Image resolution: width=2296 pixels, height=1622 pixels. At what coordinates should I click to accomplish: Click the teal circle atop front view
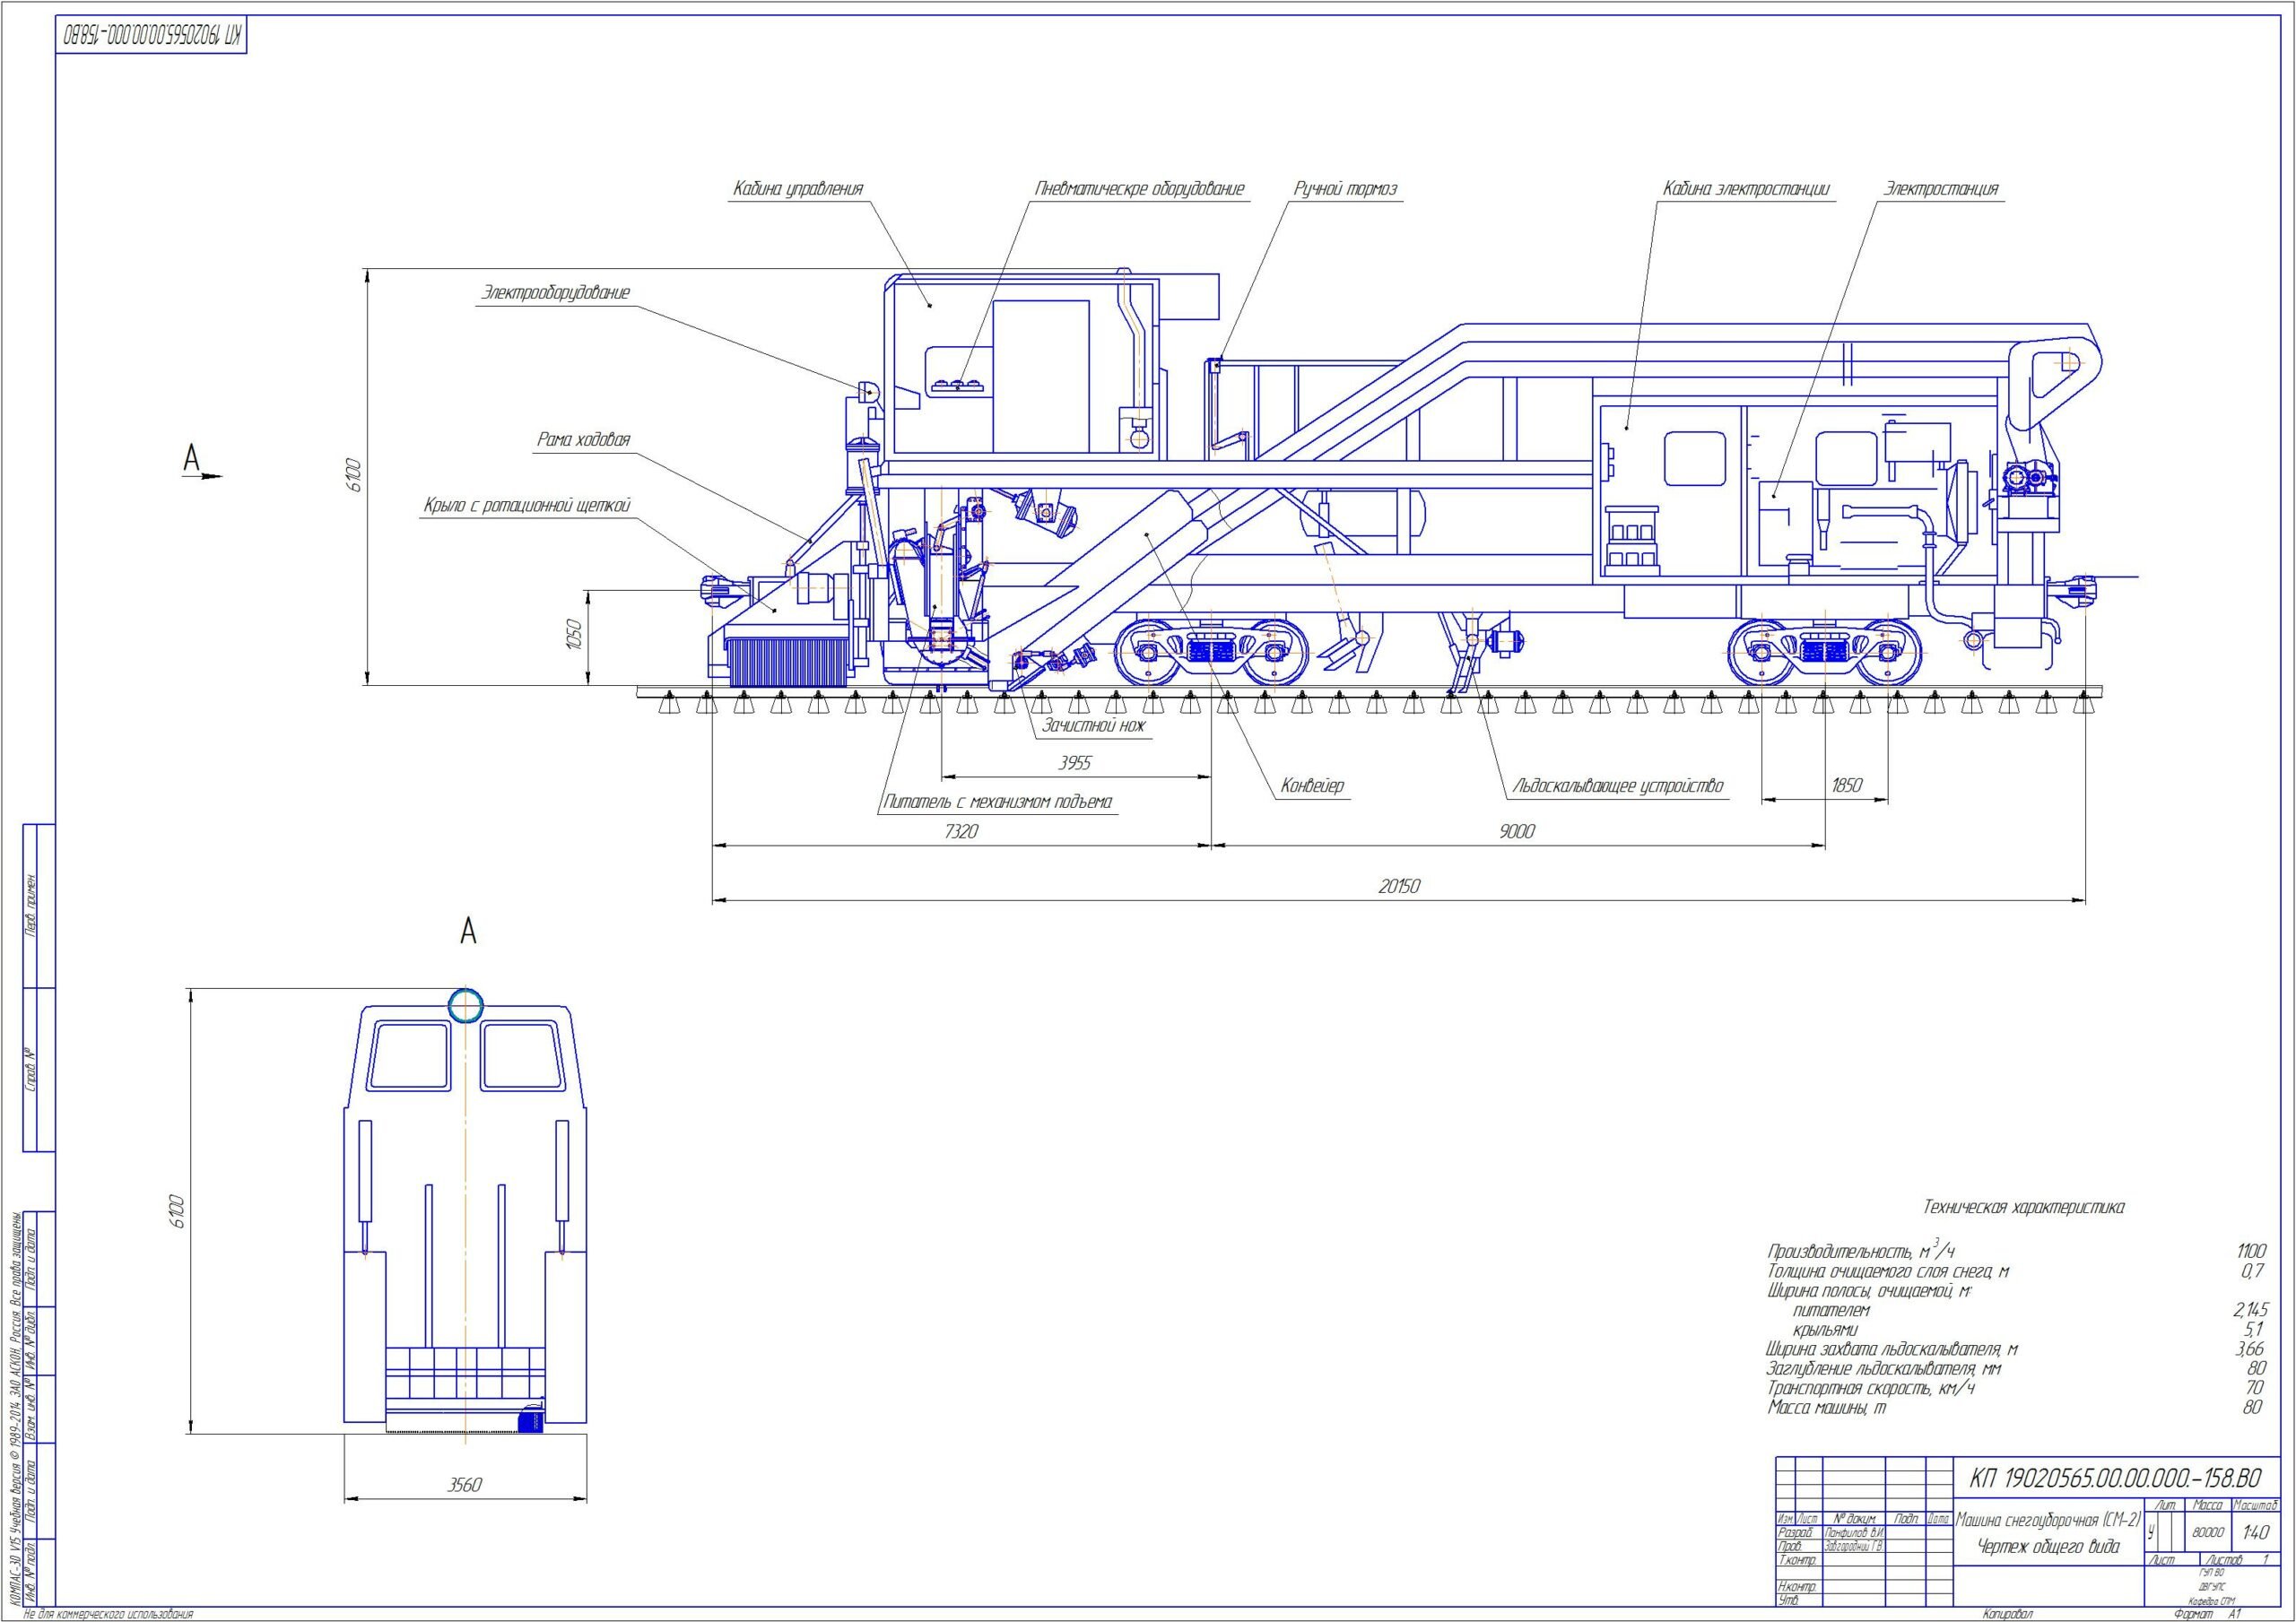tap(466, 1006)
